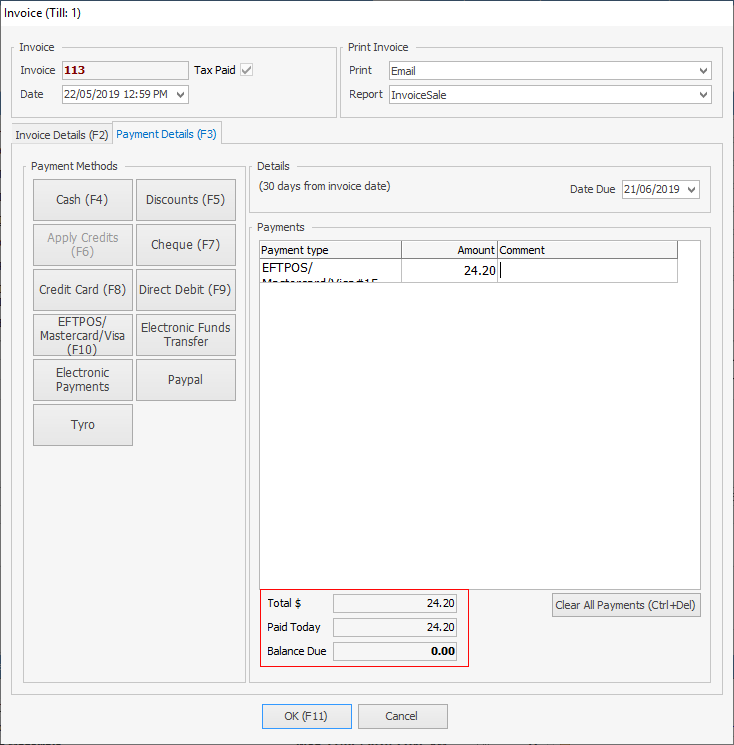Select the Payment Details (F3) tab
734x745 pixels.
coord(166,134)
